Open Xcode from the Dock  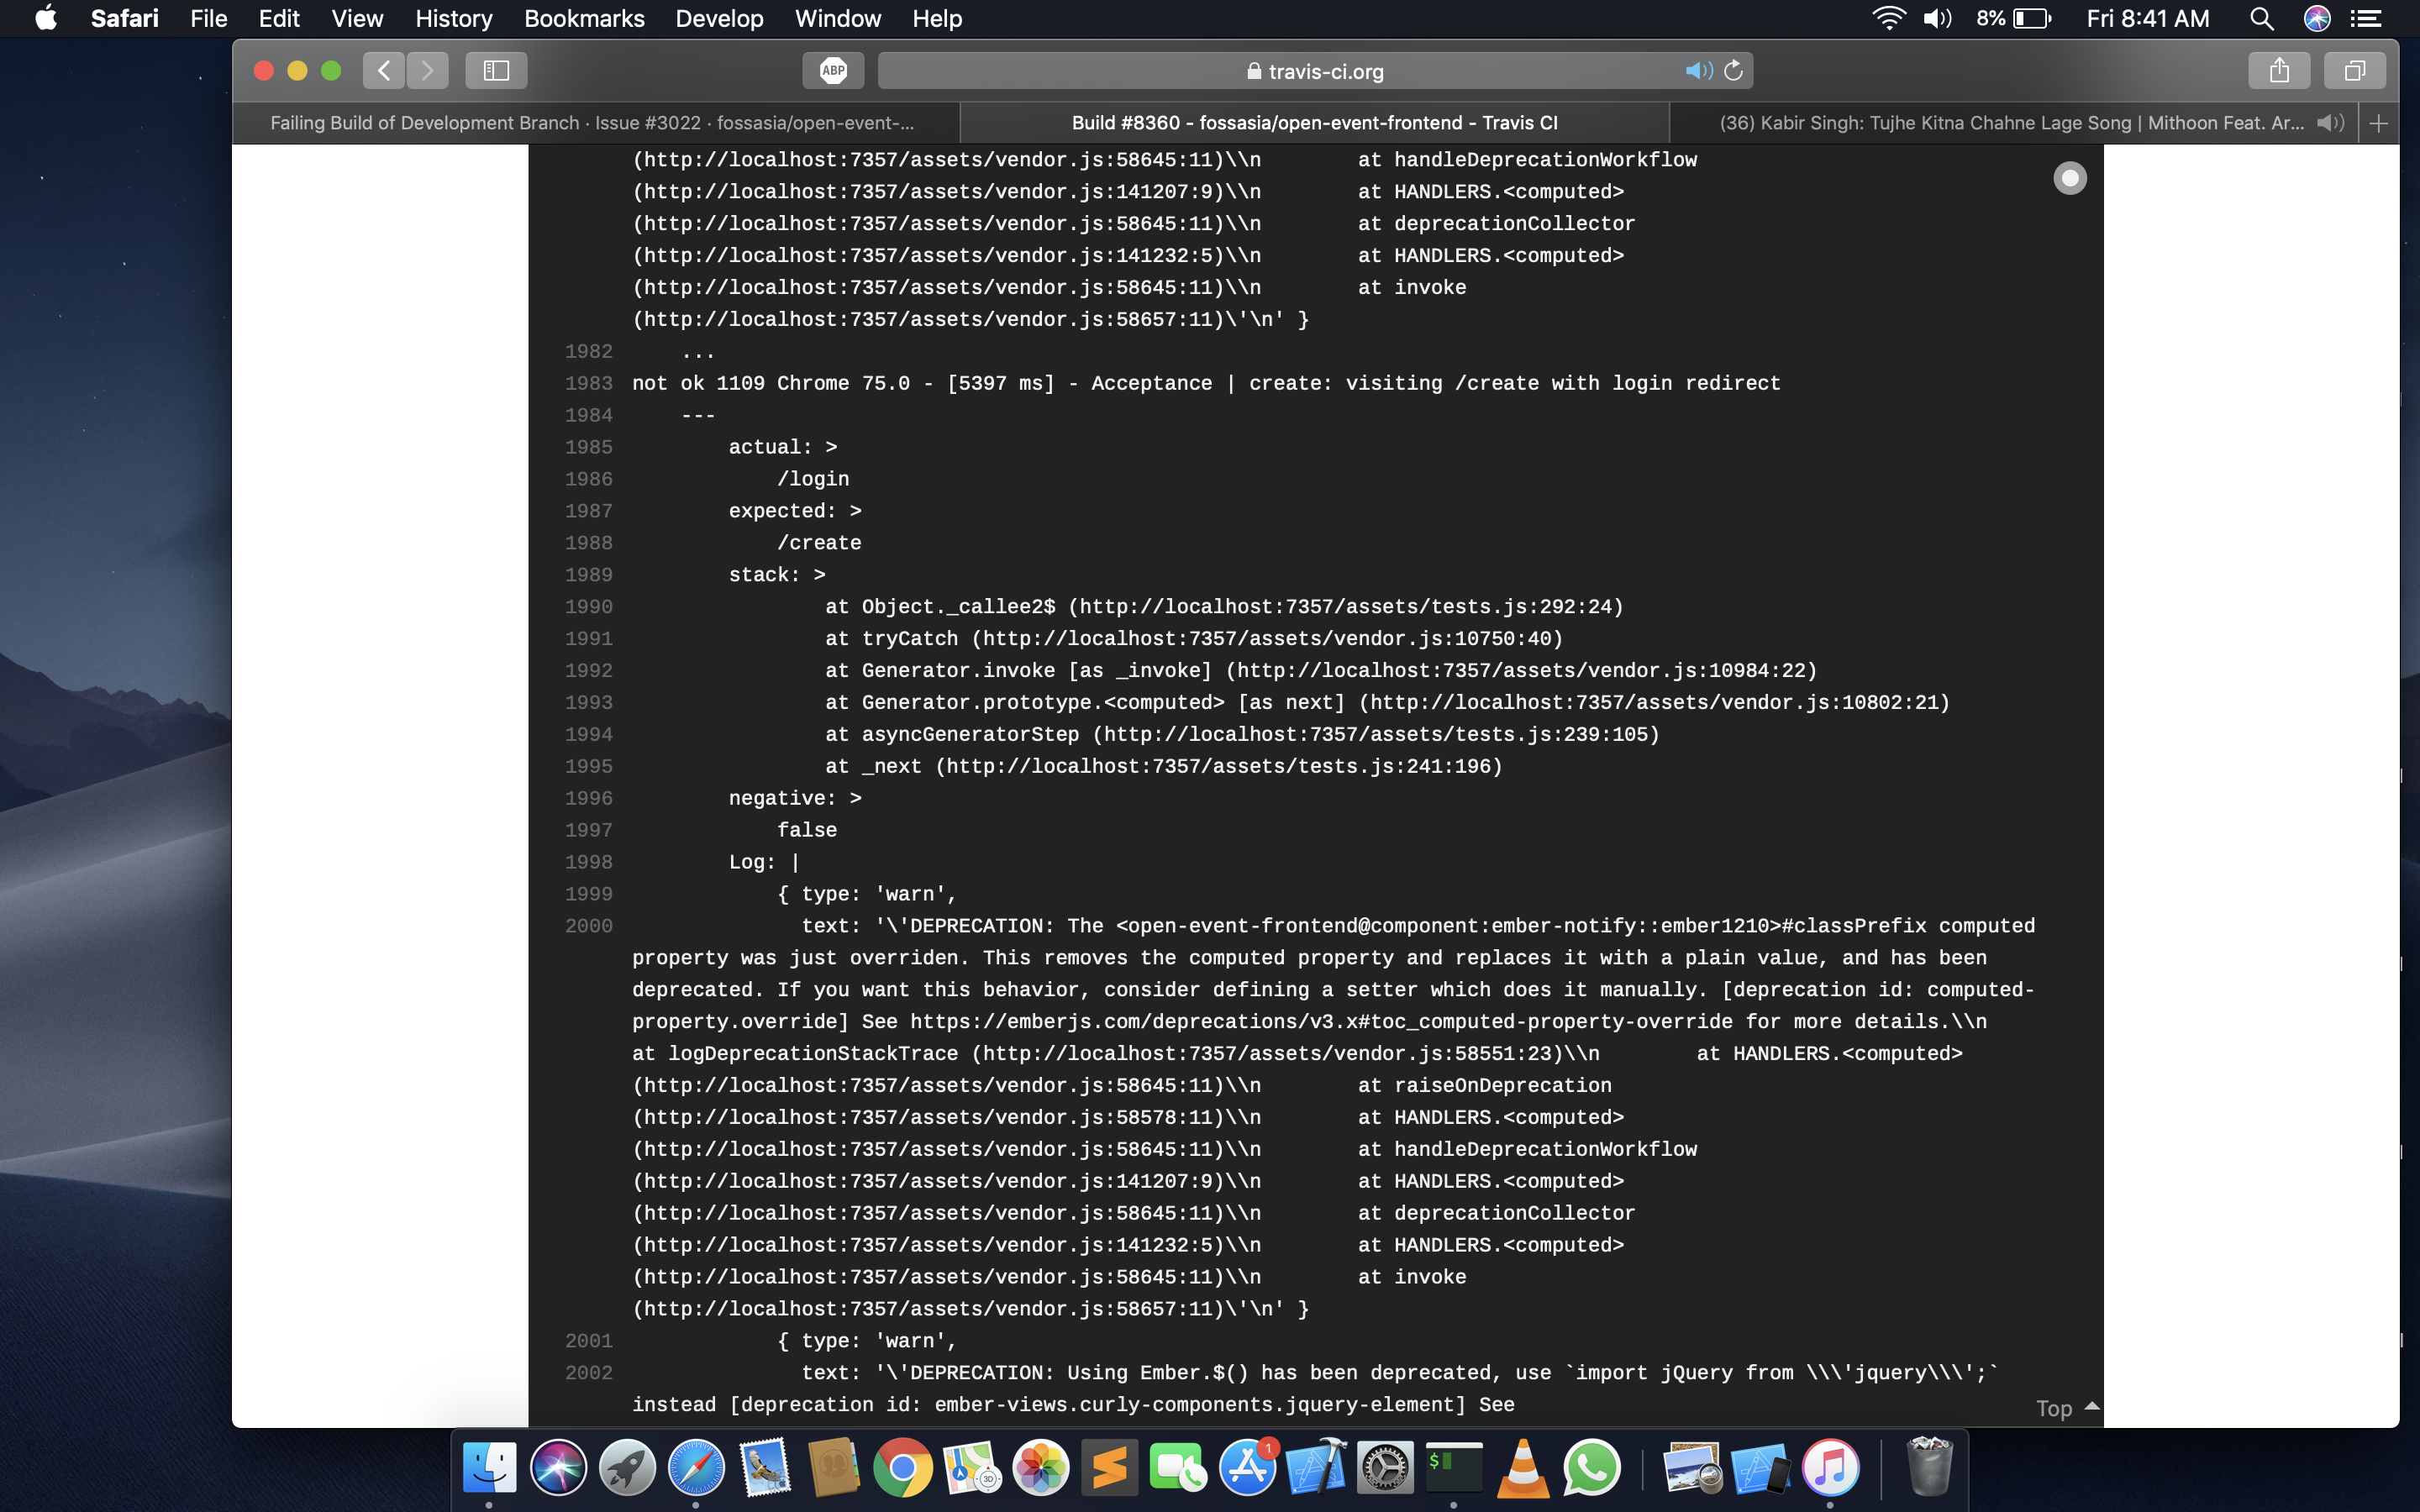coord(1317,1467)
